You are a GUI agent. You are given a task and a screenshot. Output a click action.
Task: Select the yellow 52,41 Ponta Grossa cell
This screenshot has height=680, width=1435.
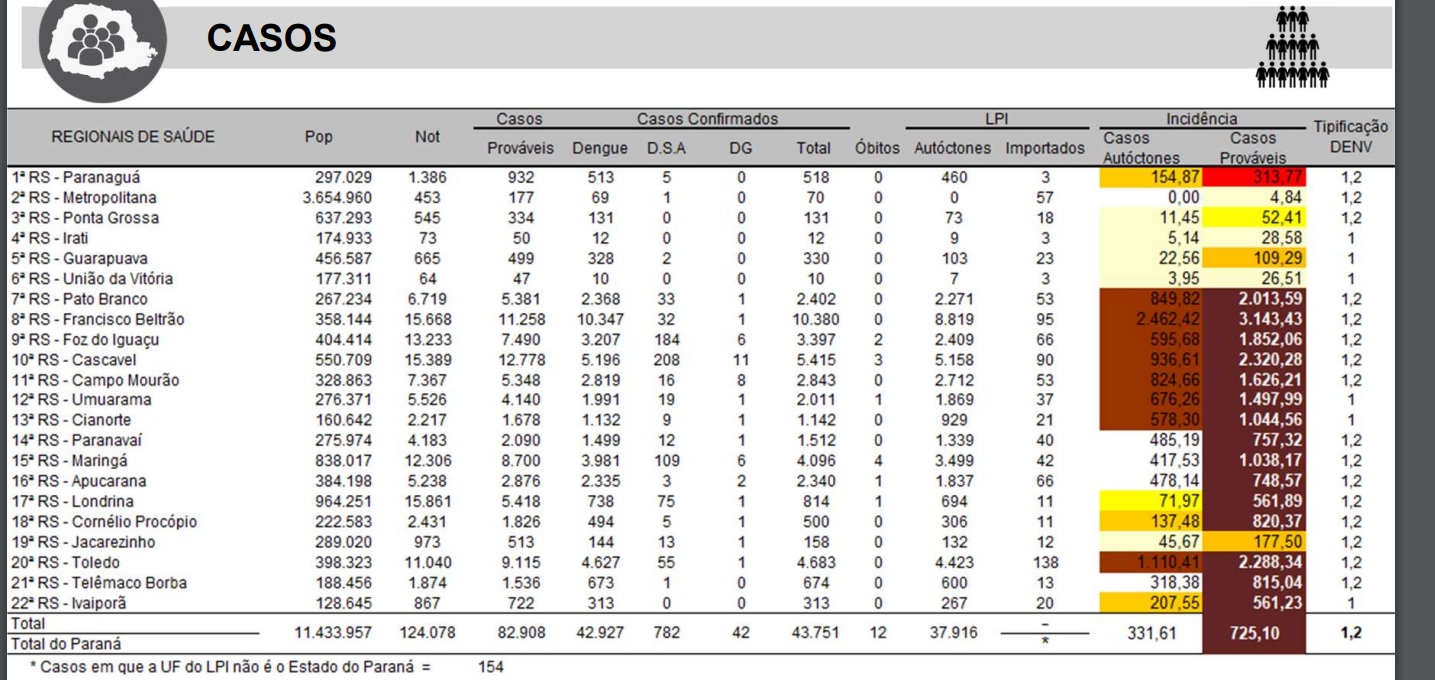1253,218
